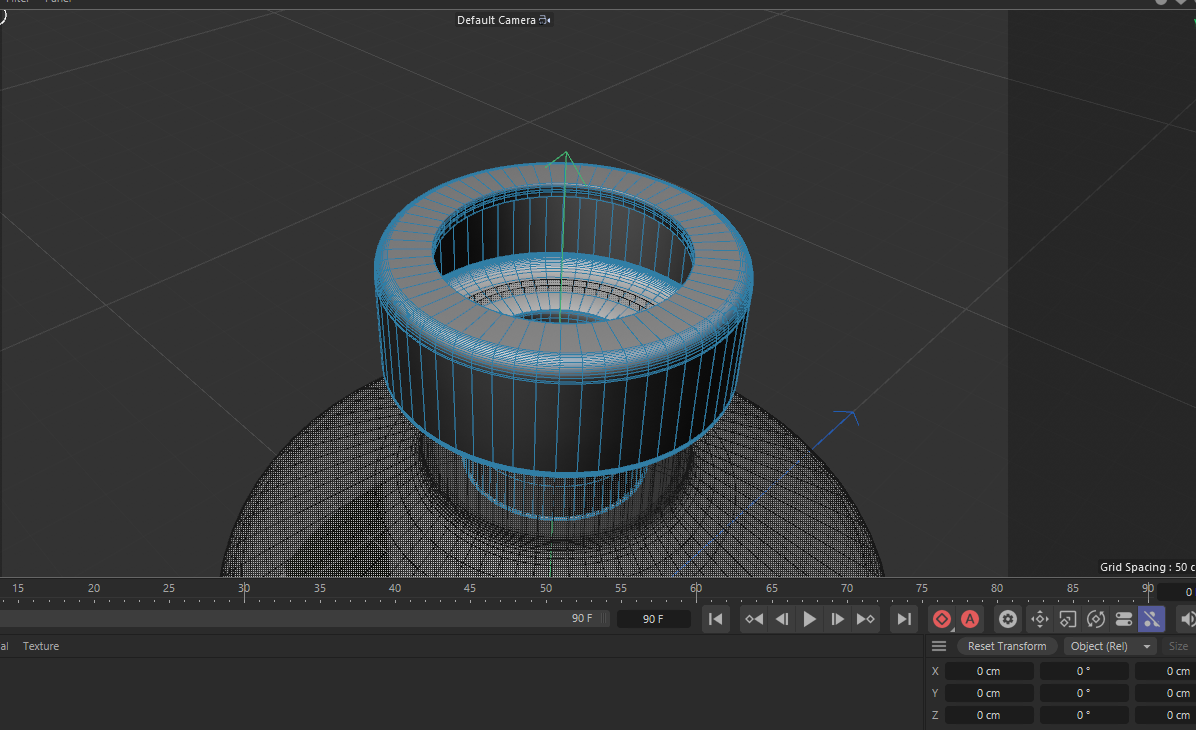Click the sound speaker icon by the timeline
This screenshot has width=1196, height=730.
click(x=1187, y=619)
